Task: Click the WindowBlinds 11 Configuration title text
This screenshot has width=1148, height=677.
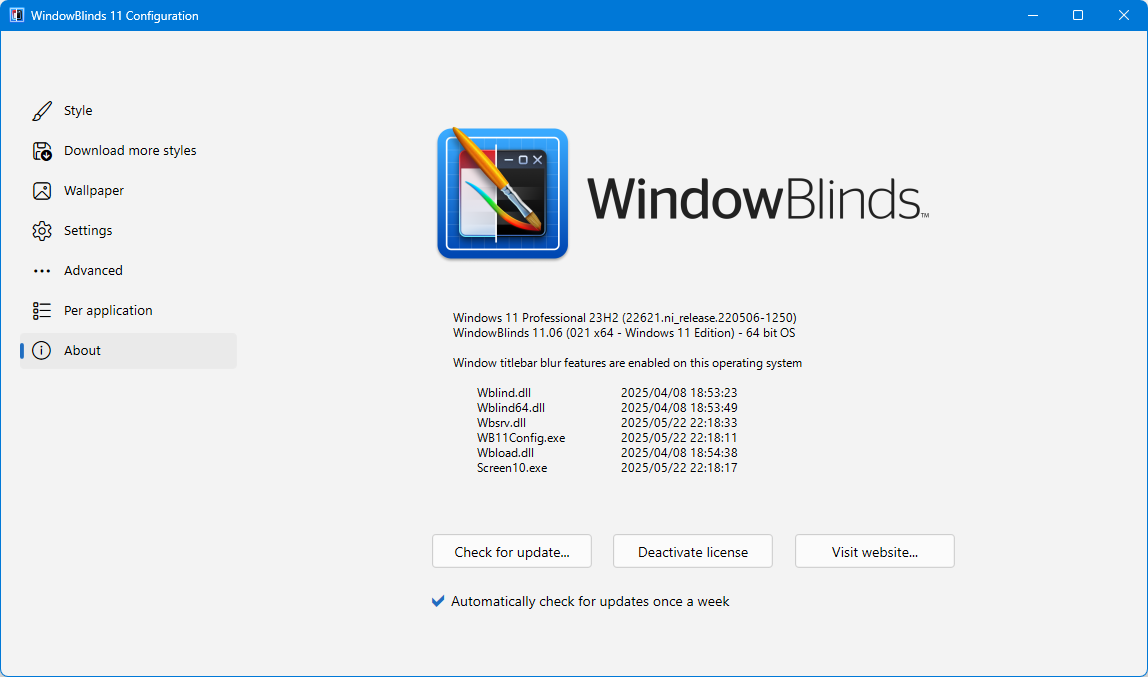Action: point(114,15)
